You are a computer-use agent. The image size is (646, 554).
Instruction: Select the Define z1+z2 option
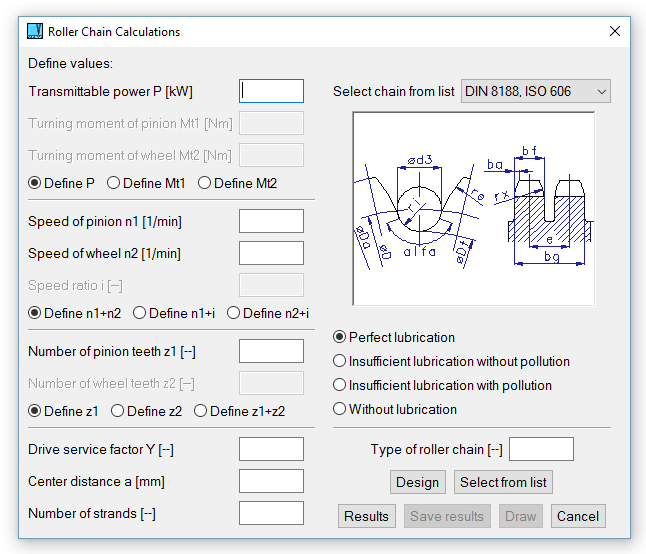201,411
